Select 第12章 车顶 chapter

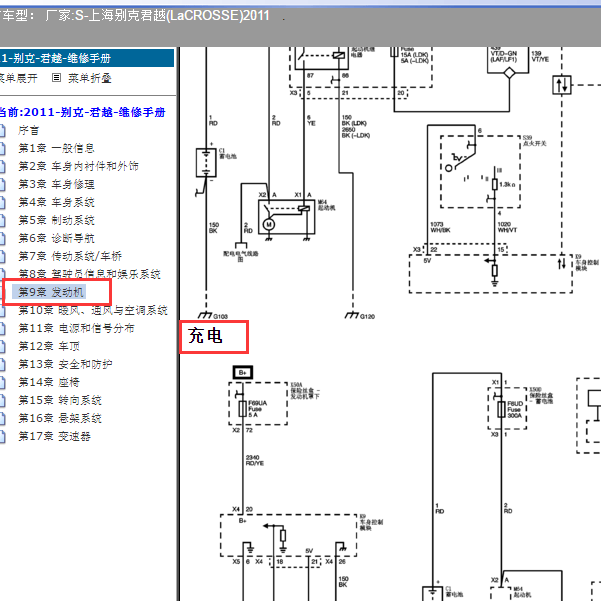pyautogui.click(x=49, y=346)
